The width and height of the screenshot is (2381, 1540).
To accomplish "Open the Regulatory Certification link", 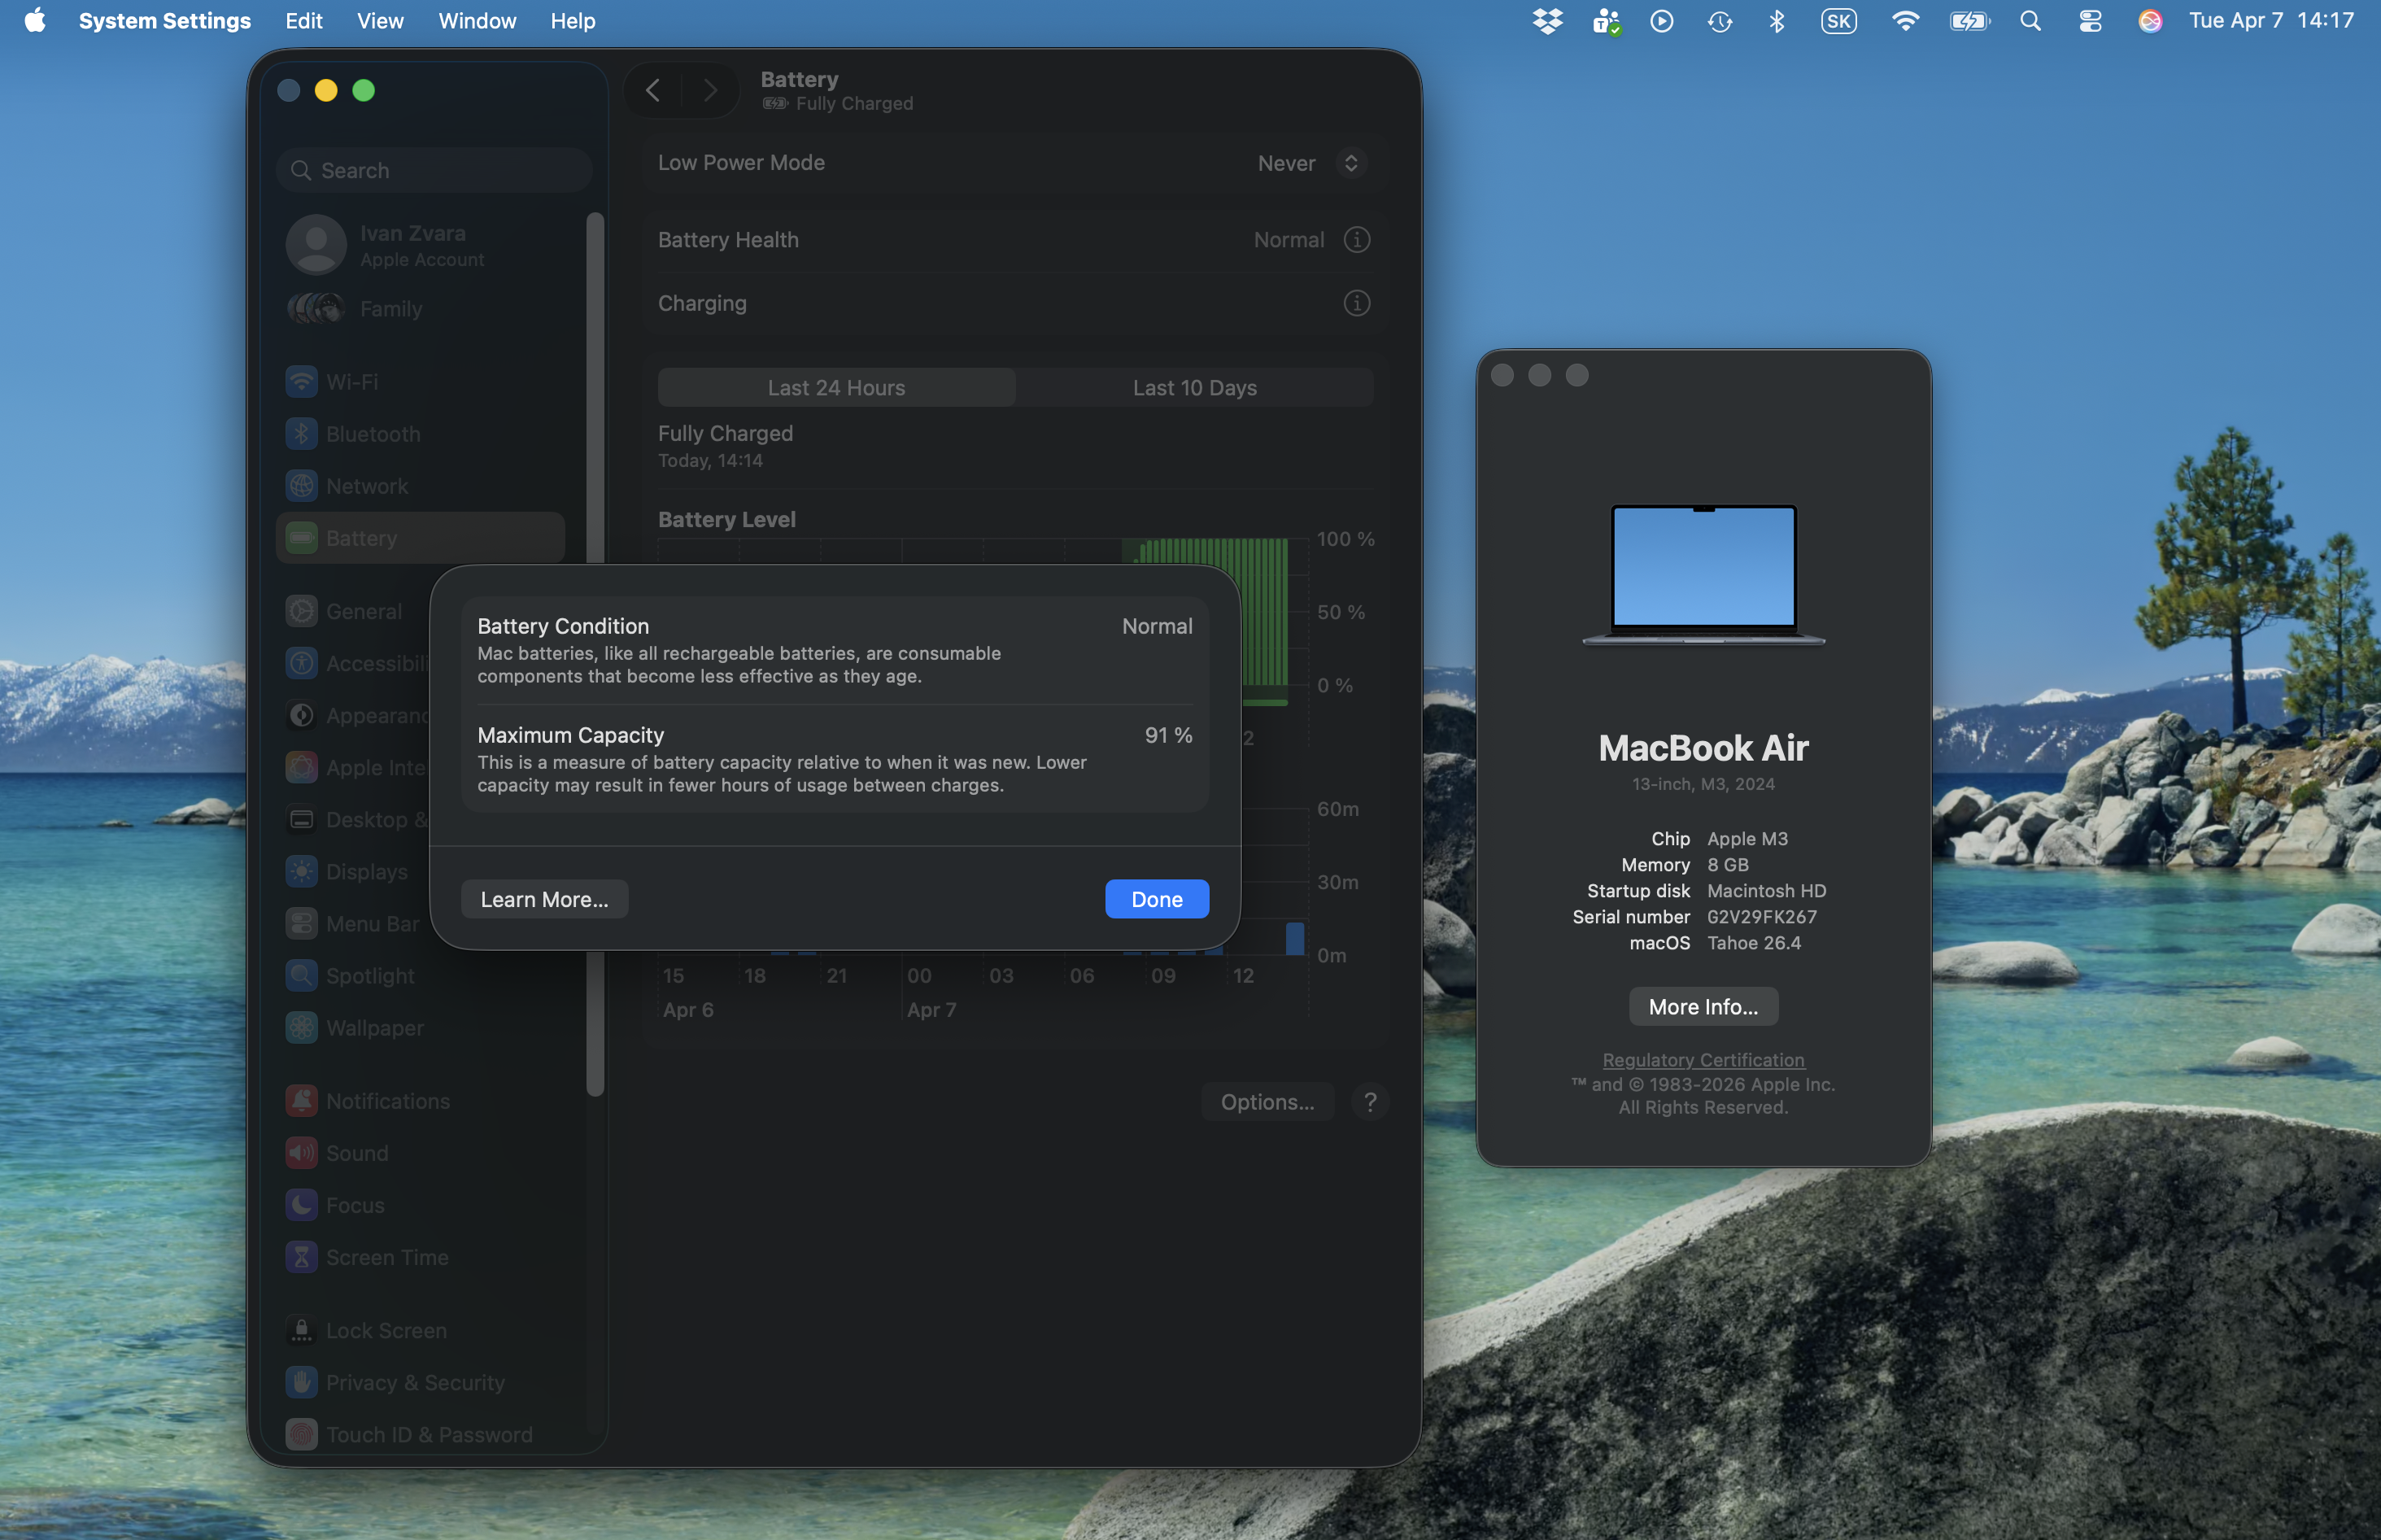I will [1703, 1060].
